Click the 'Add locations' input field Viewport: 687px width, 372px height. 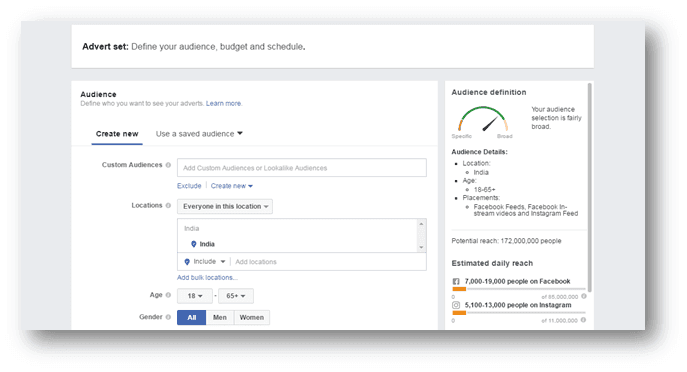click(x=329, y=262)
